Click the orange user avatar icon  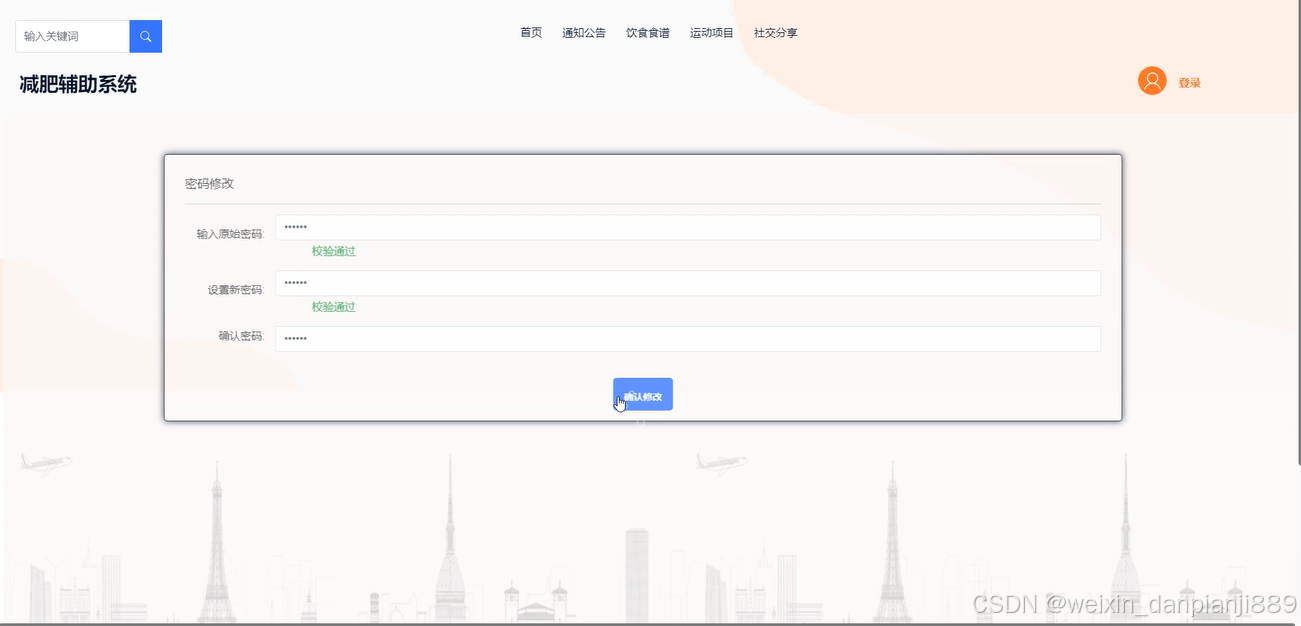[x=1152, y=81]
